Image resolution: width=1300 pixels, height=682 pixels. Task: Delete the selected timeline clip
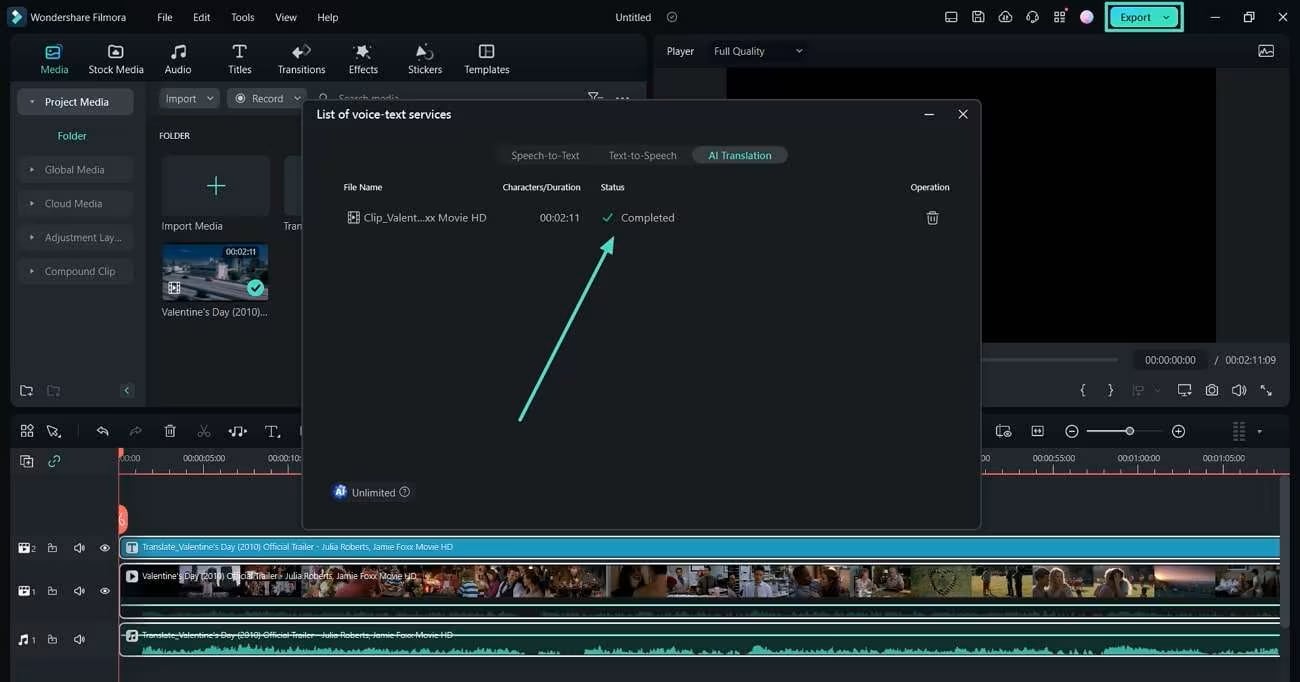point(170,431)
